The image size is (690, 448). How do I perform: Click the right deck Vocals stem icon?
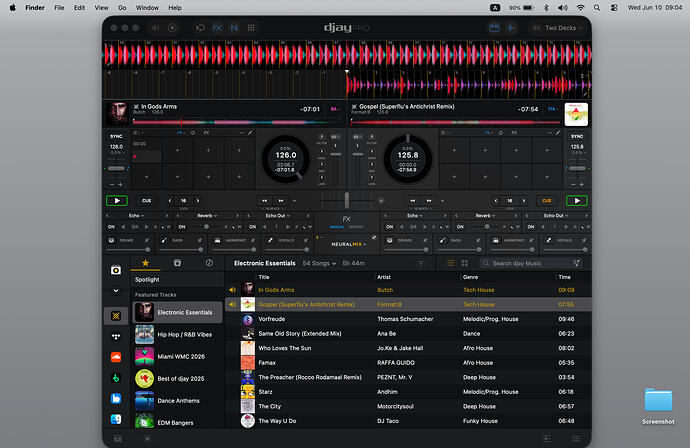tap(549, 240)
